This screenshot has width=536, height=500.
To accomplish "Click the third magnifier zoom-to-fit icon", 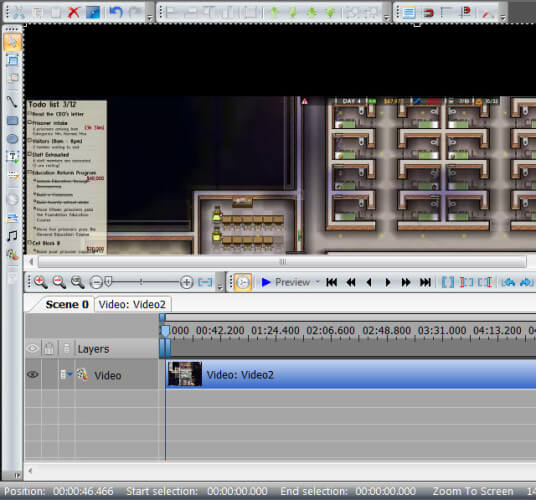I will (78, 282).
